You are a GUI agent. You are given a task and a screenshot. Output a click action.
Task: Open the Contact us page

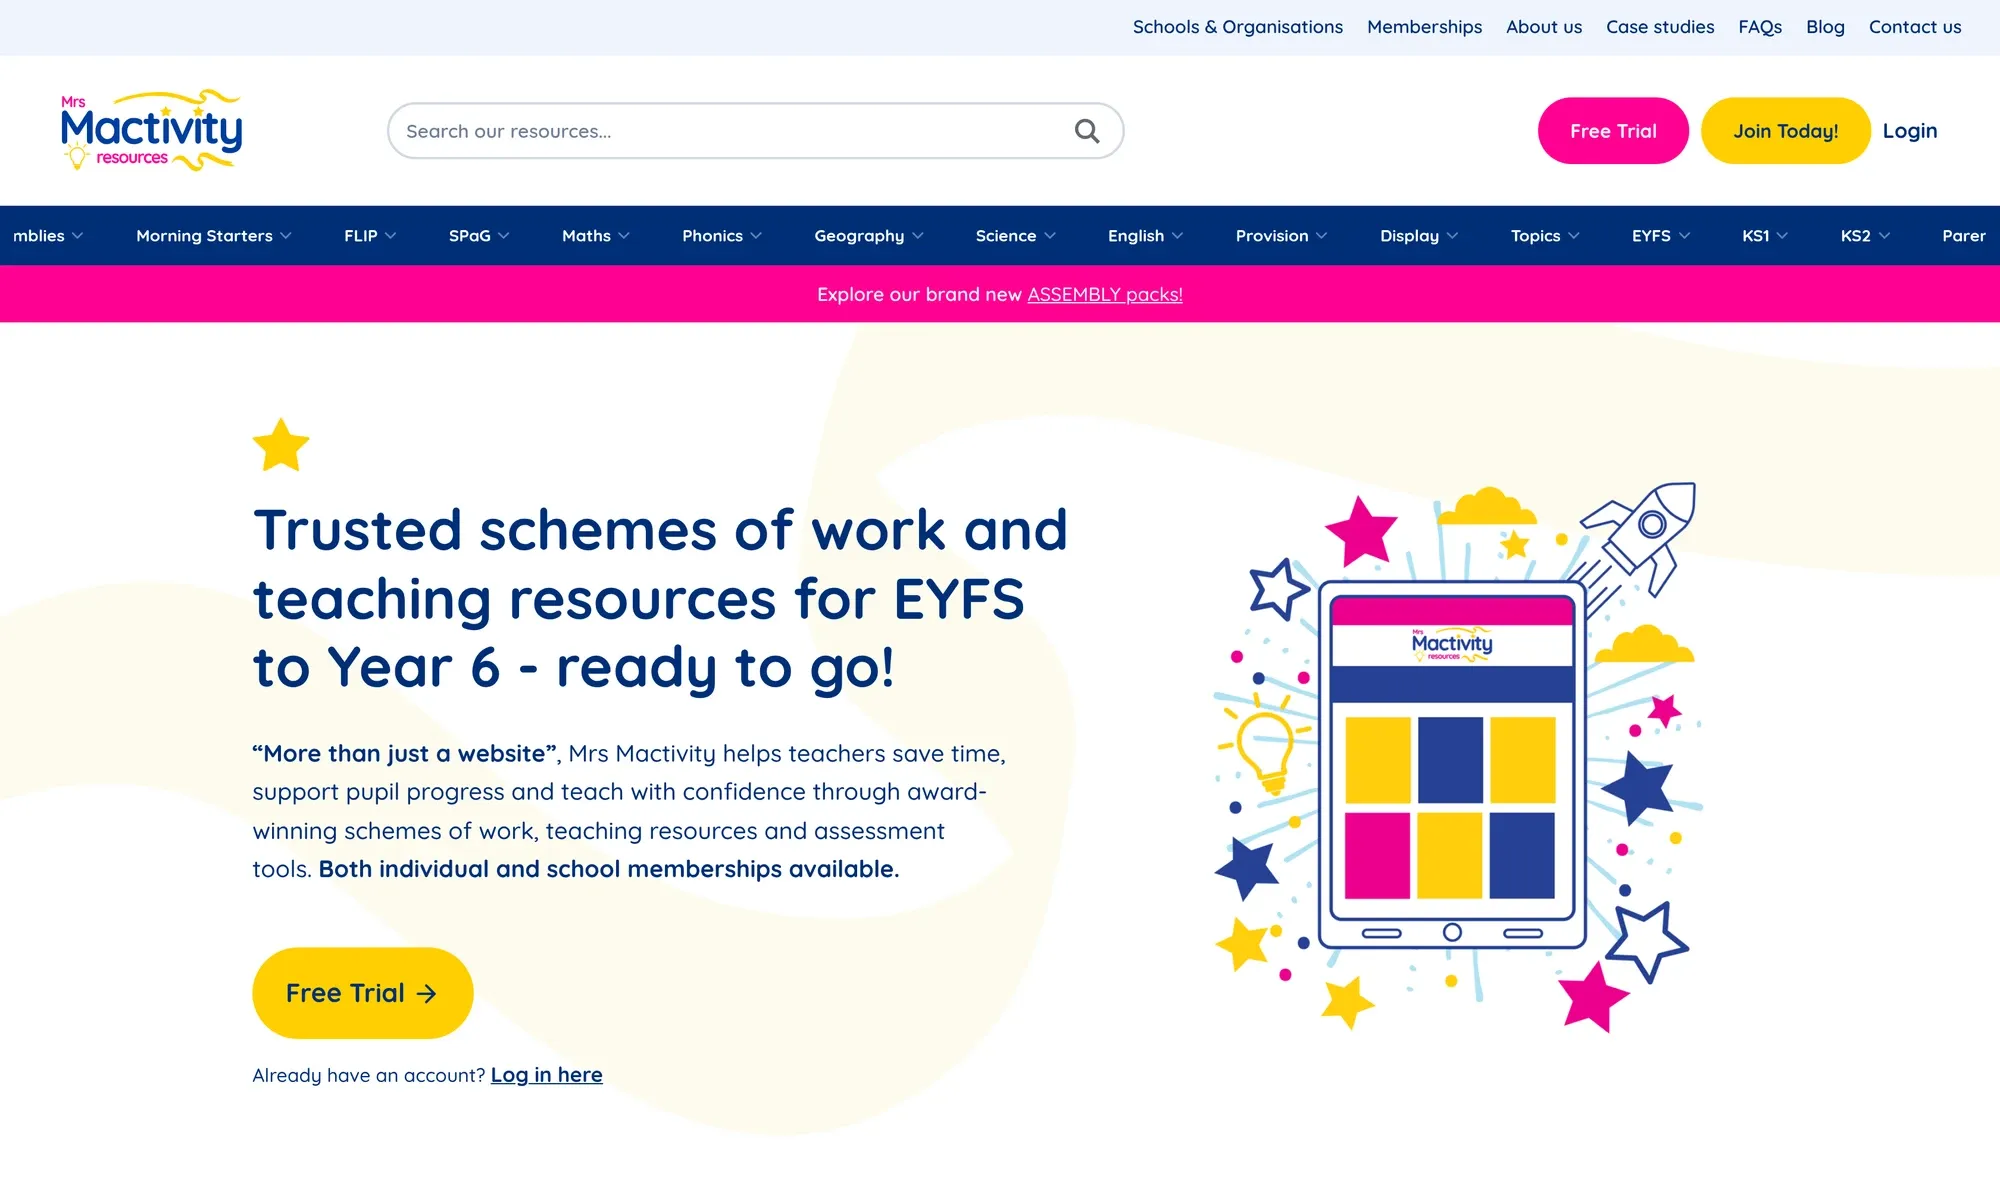point(1915,27)
